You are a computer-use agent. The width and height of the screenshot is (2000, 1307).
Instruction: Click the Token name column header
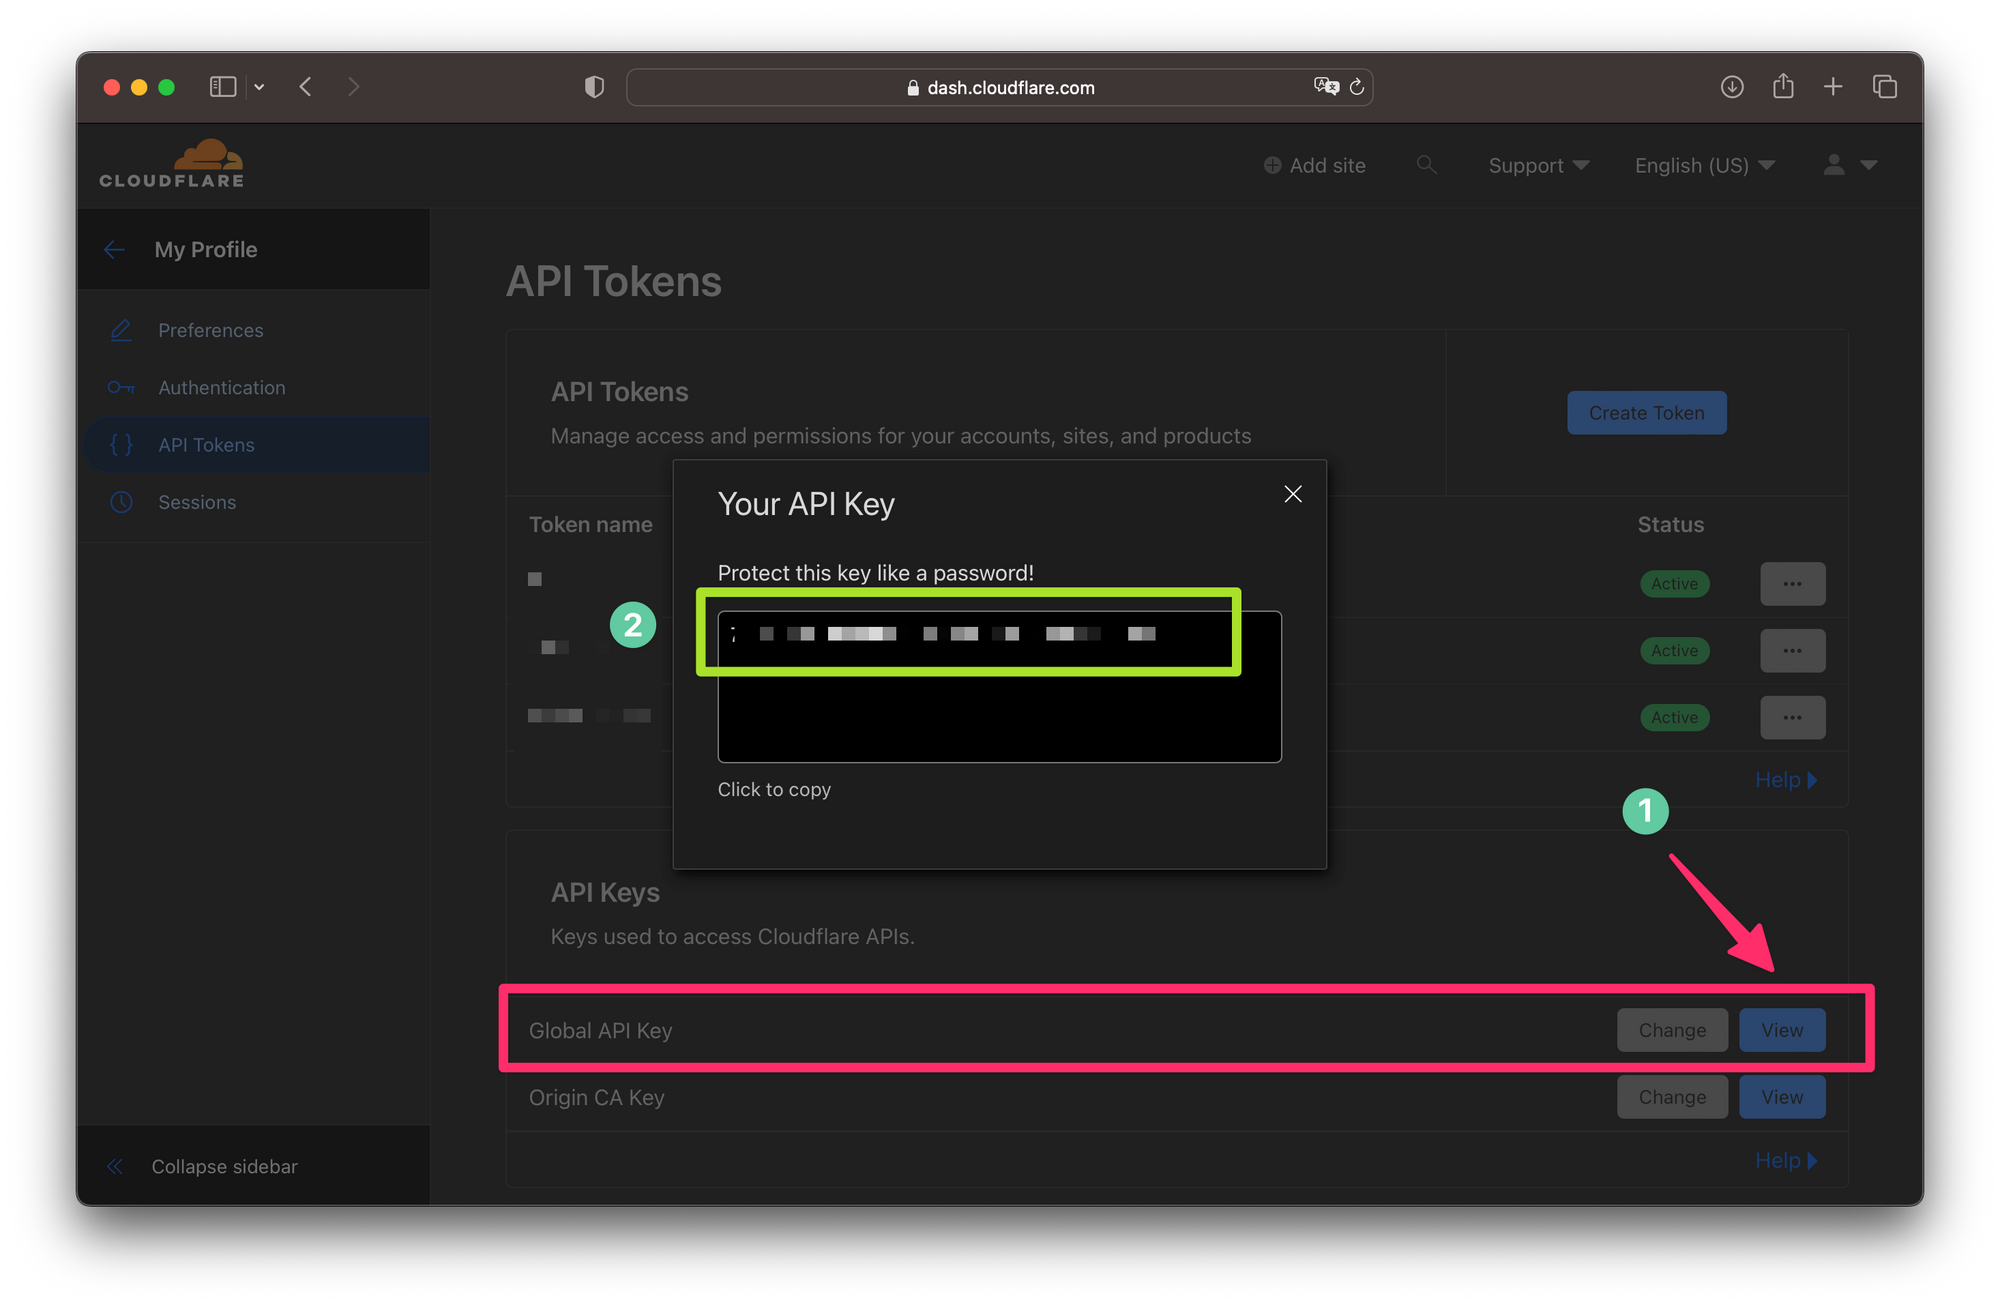pos(590,525)
